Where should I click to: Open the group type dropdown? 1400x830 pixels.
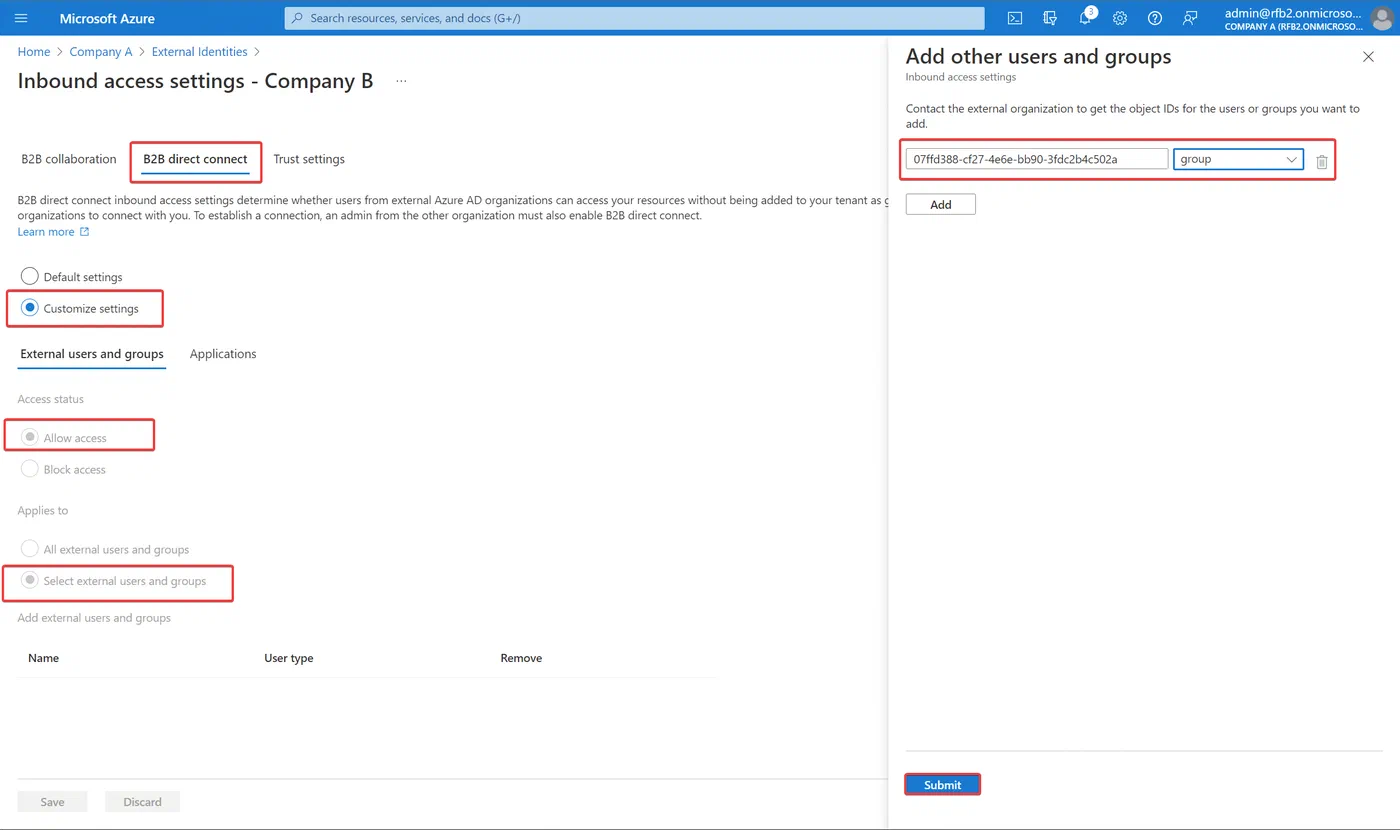click(1238, 159)
